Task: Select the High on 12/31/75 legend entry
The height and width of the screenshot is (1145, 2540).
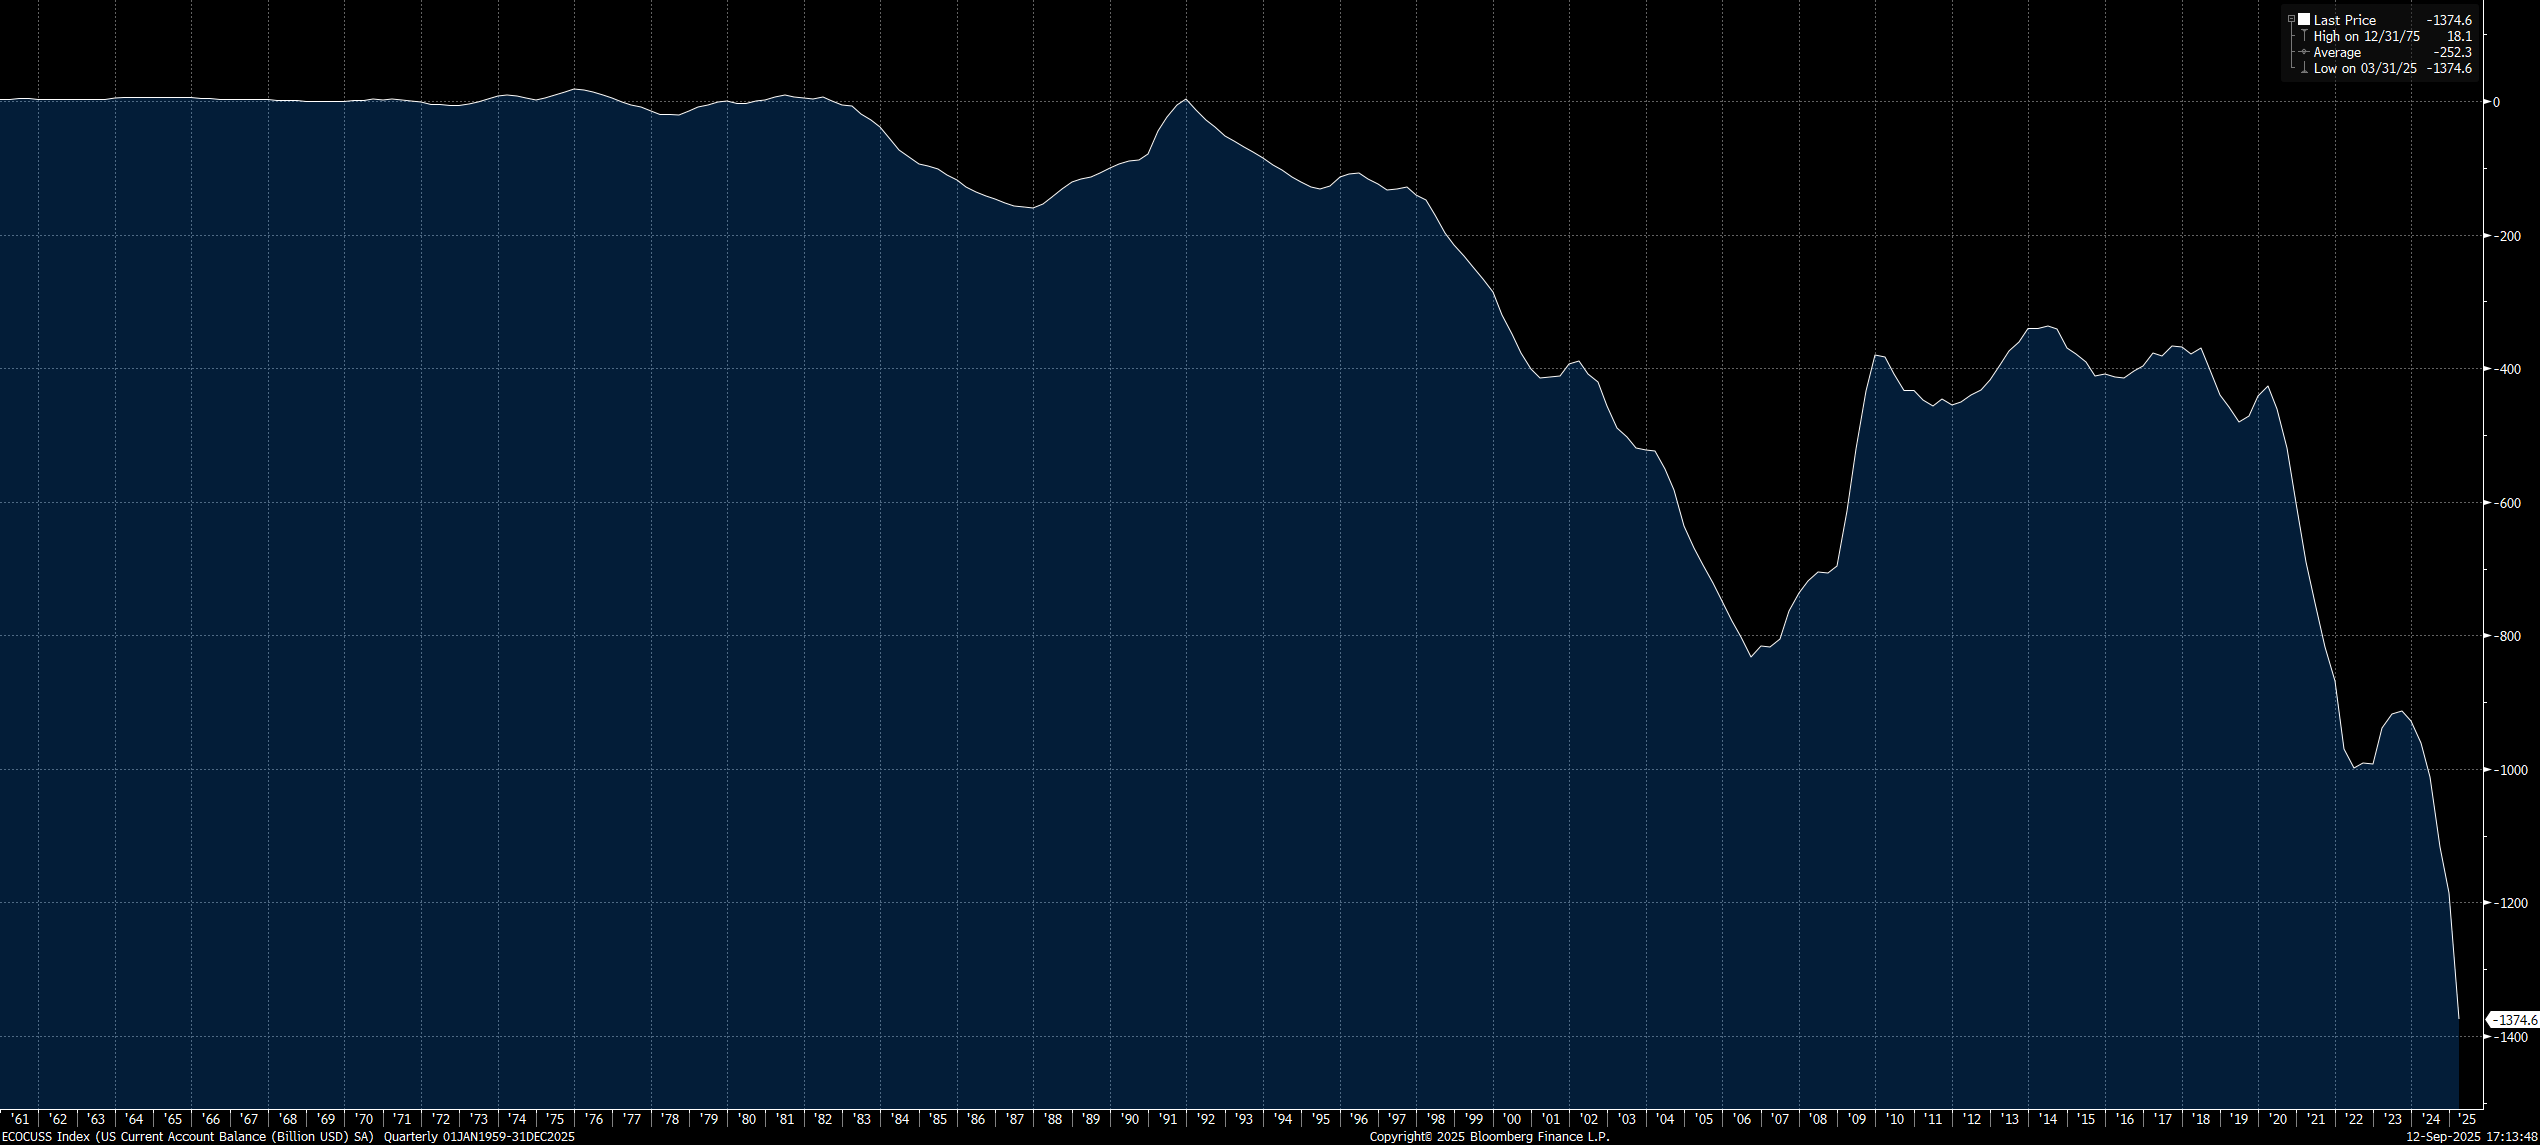Action: point(2366,36)
